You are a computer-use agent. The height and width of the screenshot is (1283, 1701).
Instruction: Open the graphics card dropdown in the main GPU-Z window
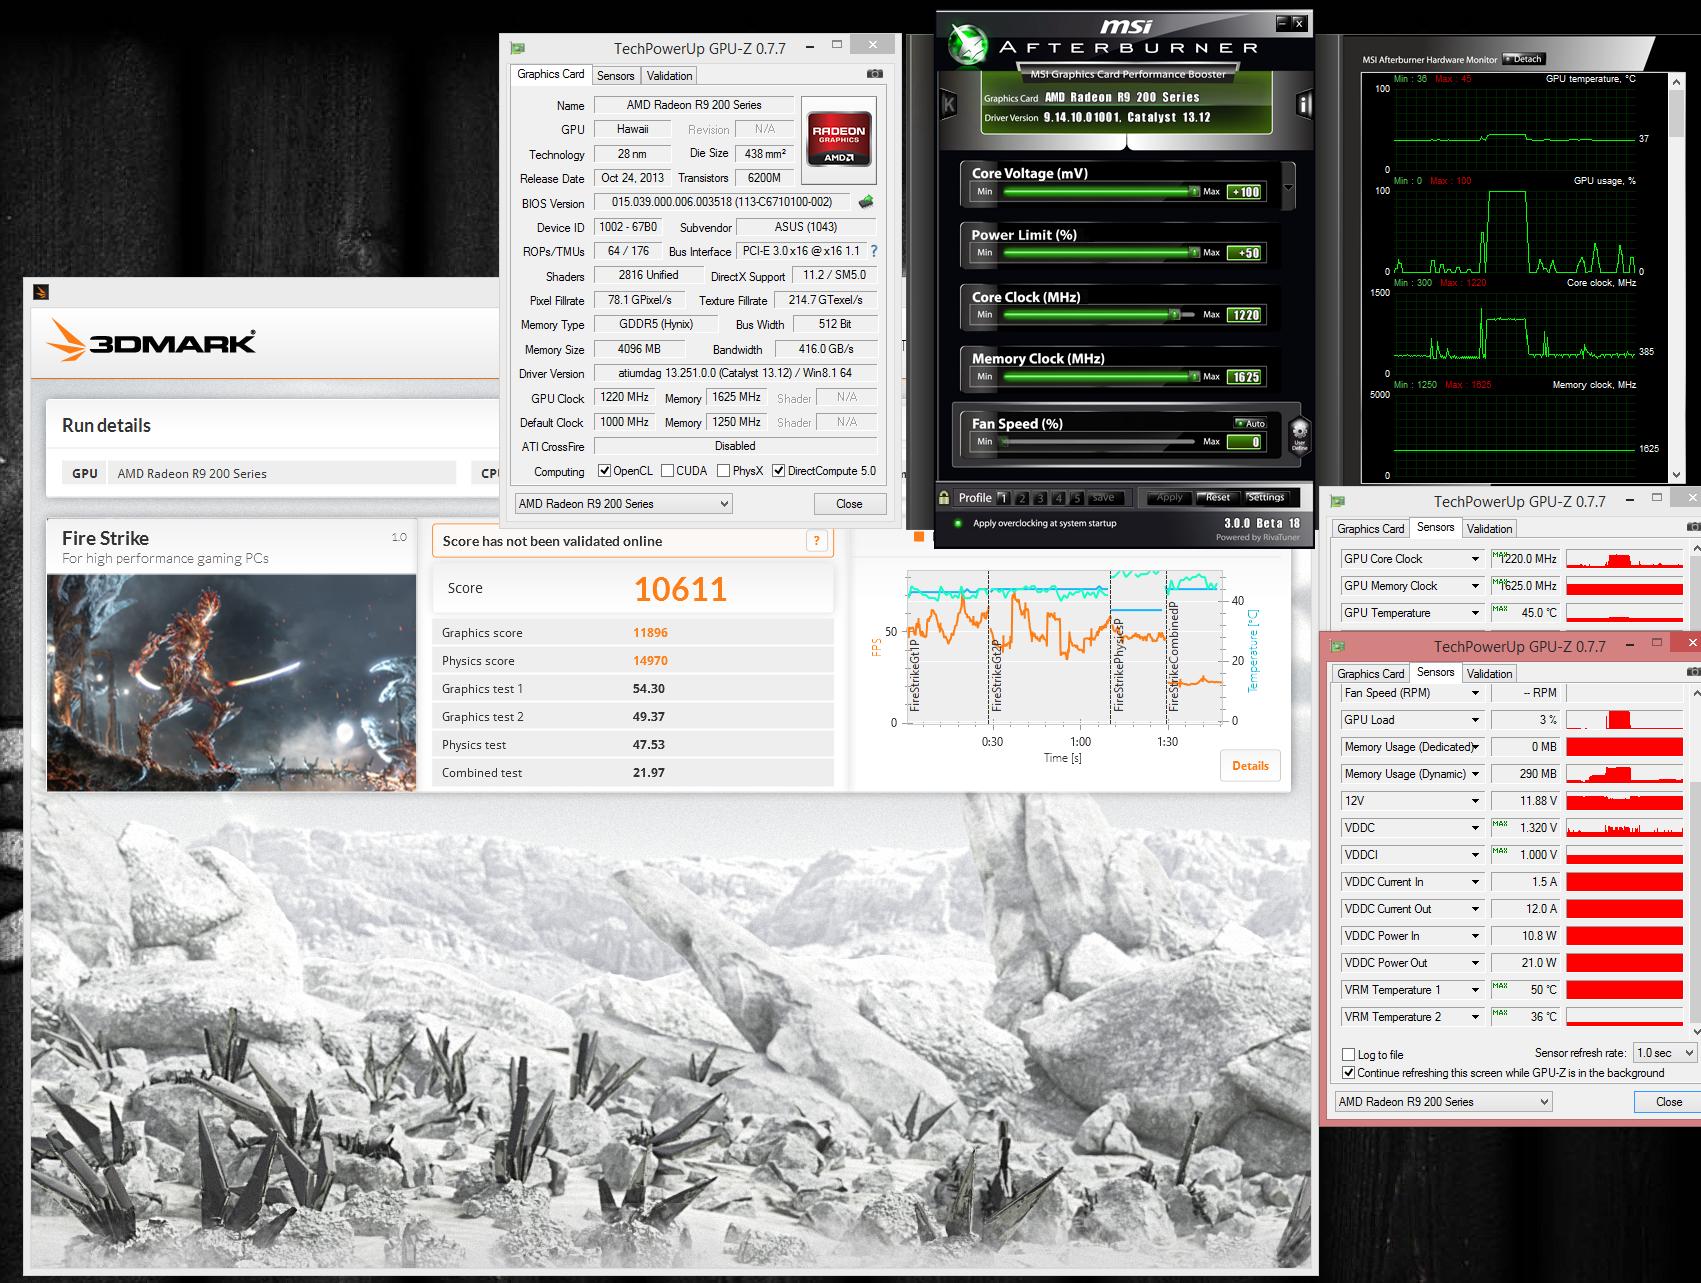pos(624,503)
